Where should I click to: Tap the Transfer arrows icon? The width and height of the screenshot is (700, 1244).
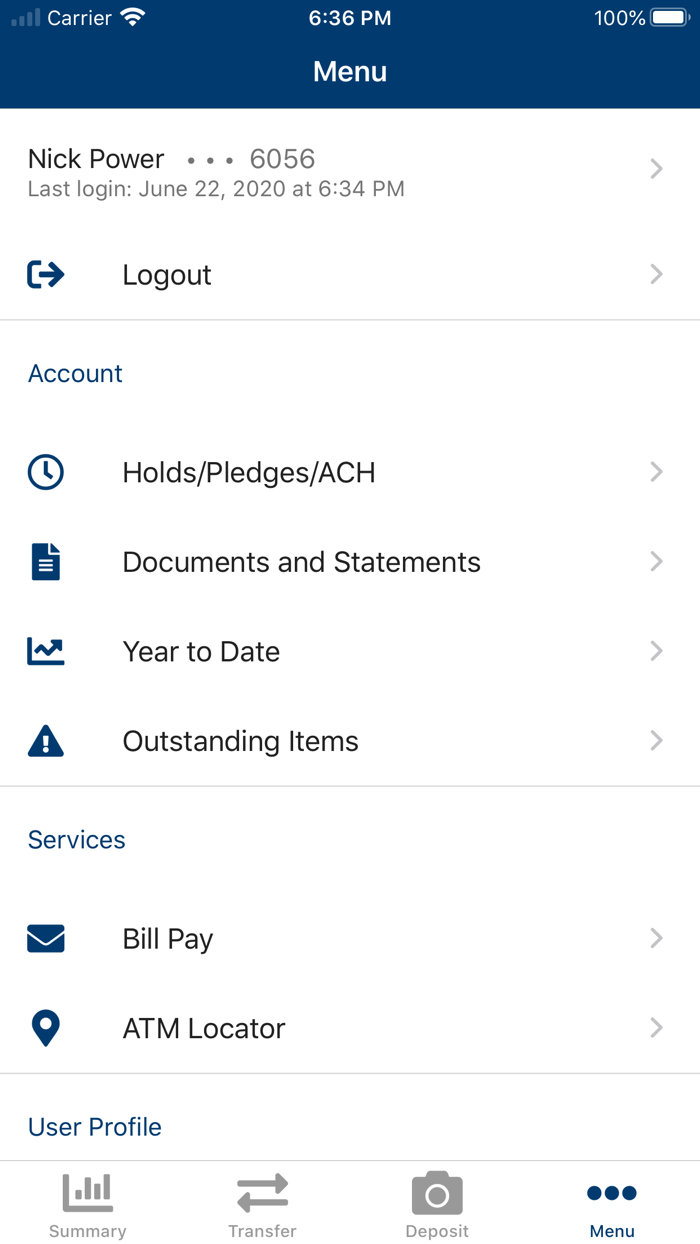coord(262,1191)
